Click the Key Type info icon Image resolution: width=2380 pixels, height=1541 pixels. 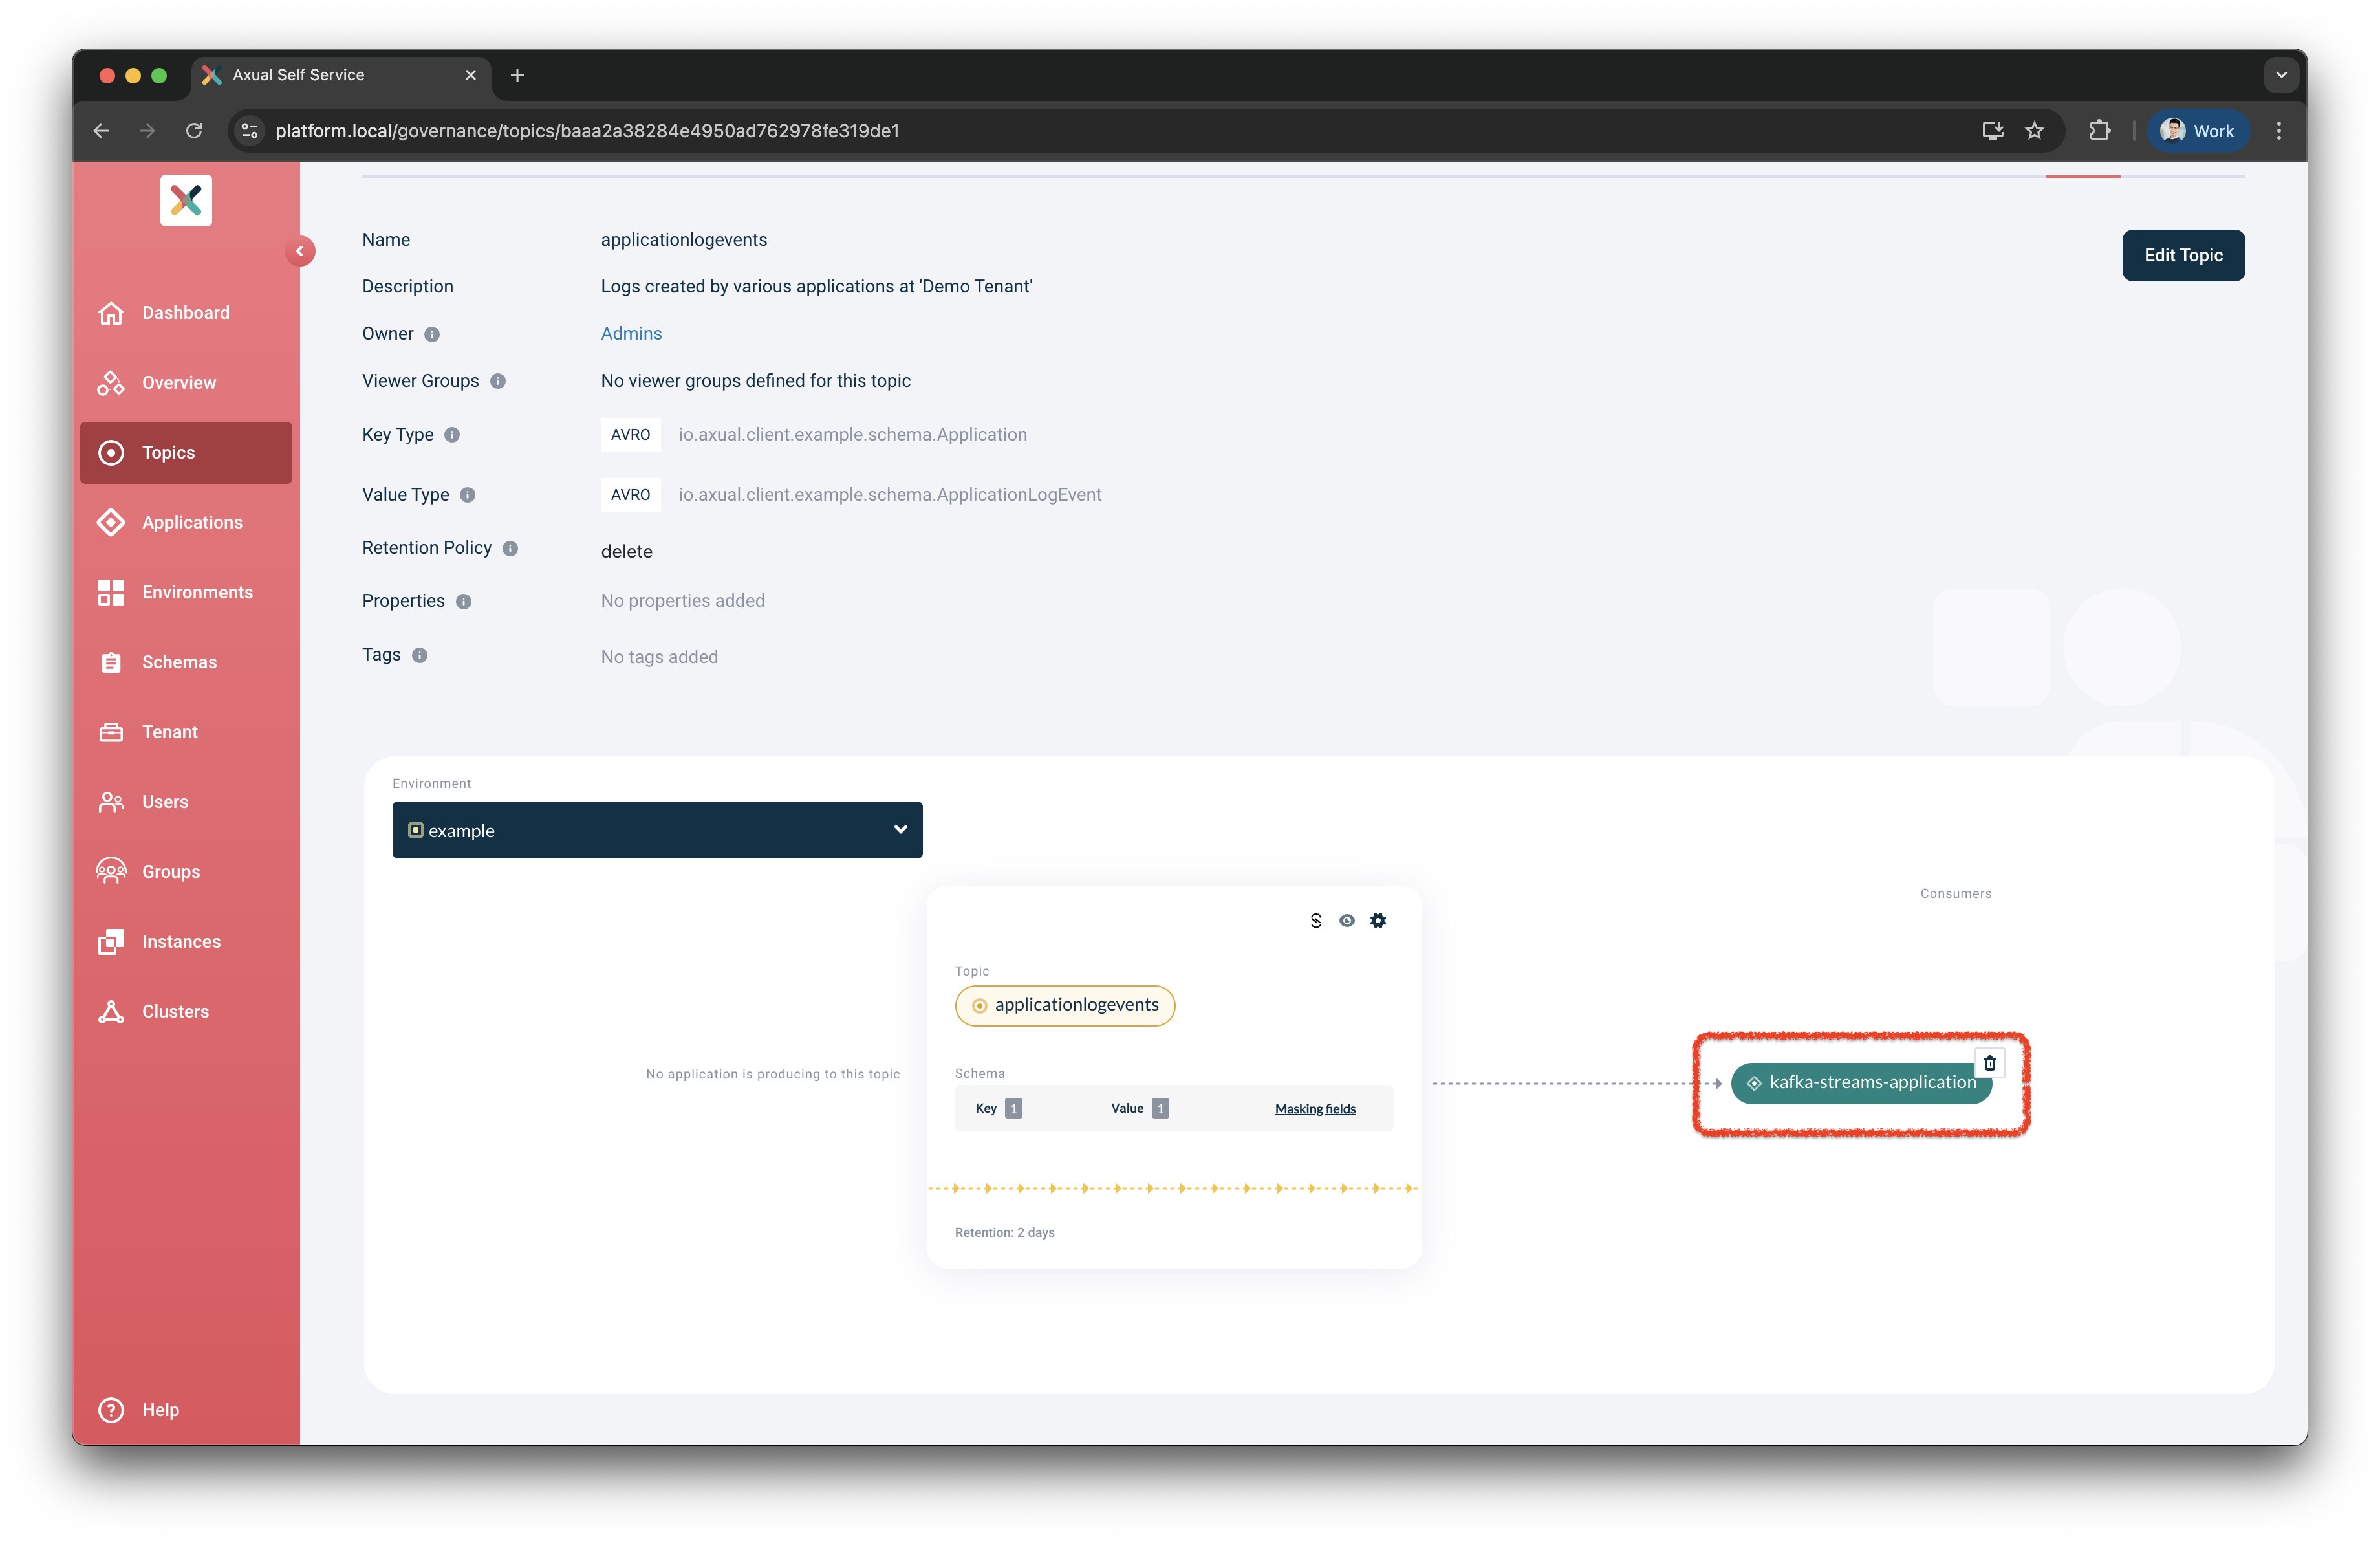452,435
